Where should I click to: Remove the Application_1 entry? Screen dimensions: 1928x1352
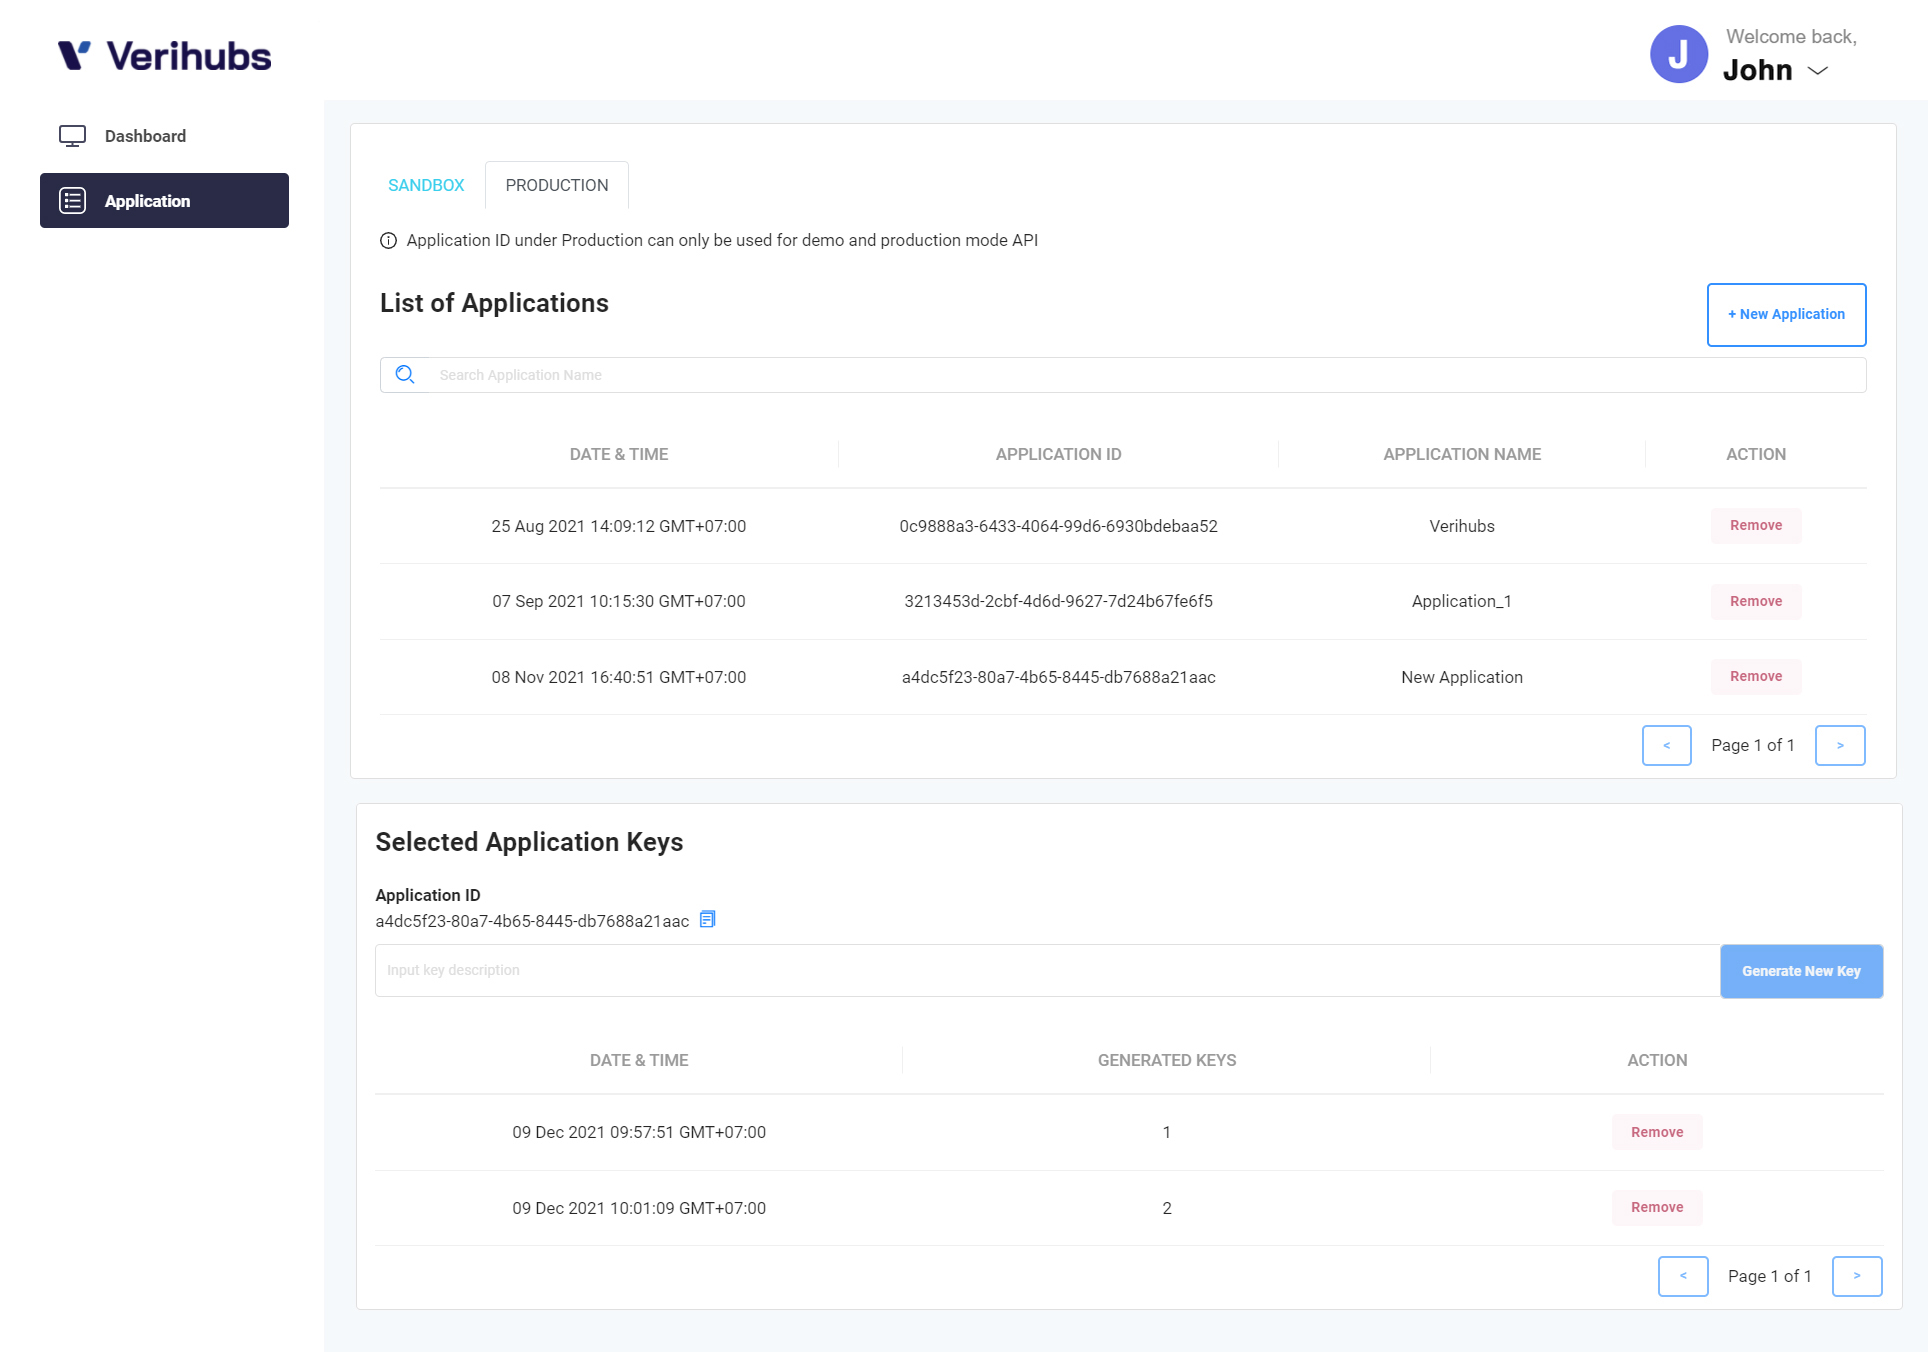[x=1755, y=601]
